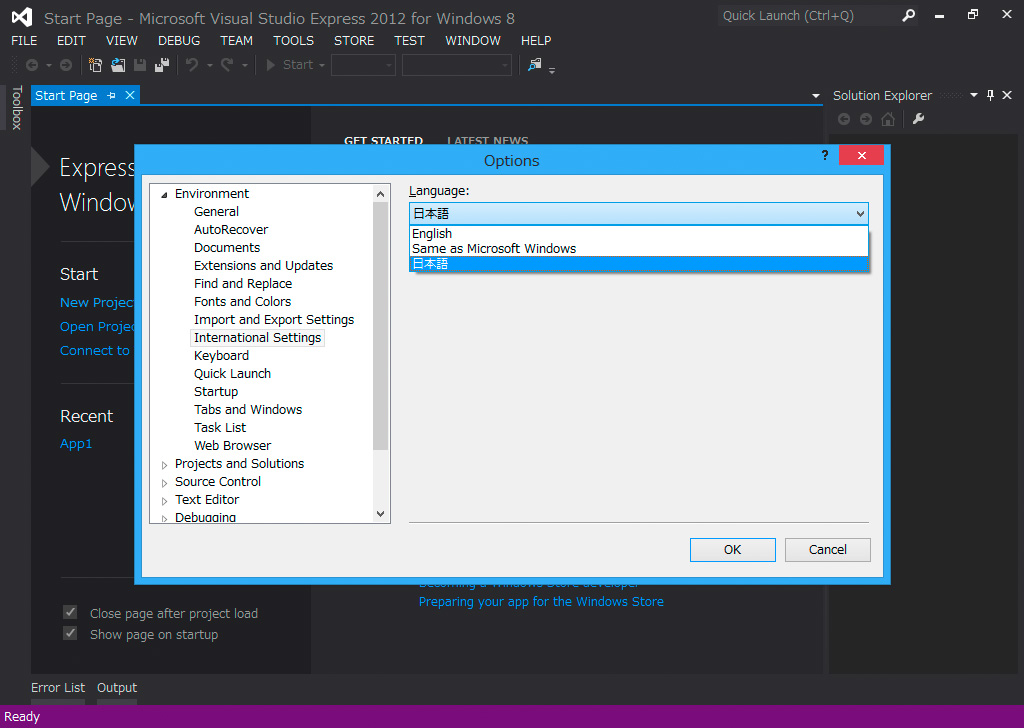1024x728 pixels.
Task: Click the pin icon on Start Page tab
Action: click(x=111, y=95)
